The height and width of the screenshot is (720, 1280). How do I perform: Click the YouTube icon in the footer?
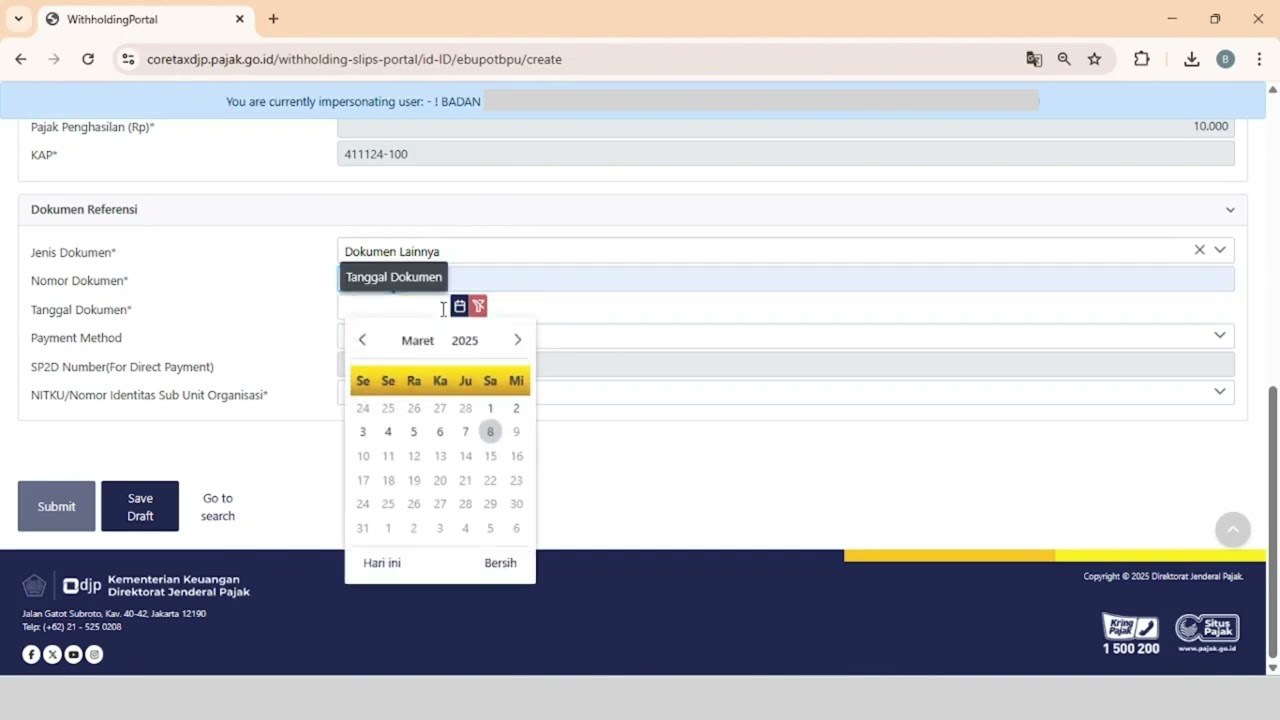point(73,655)
